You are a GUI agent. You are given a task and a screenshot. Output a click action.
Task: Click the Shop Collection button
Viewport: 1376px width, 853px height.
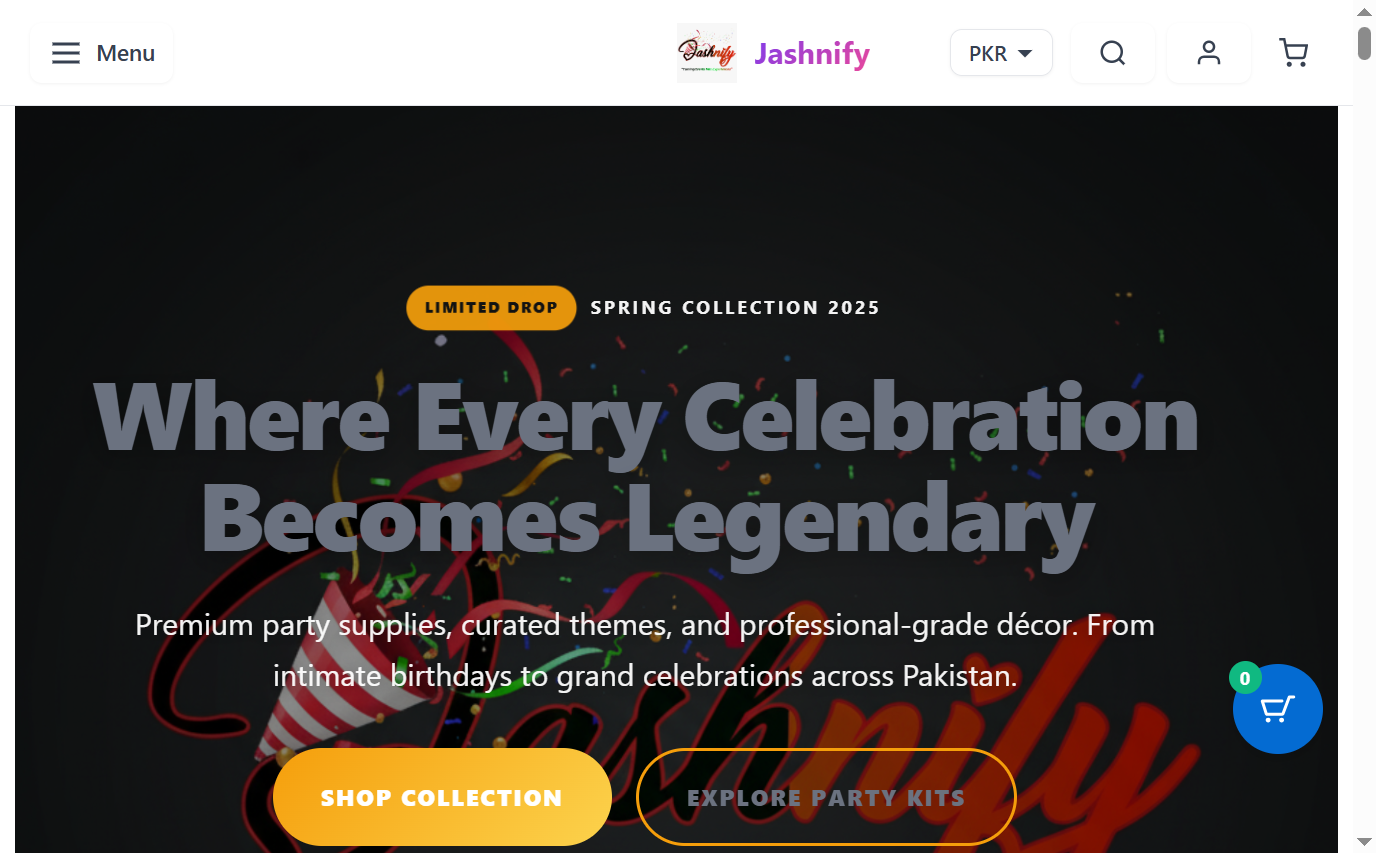coord(442,797)
